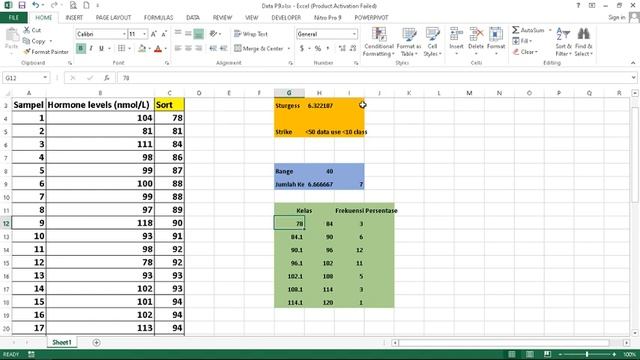This screenshot has width=640, height=360.
Task: Switch to the DEVELOPER tab
Action: (x=286, y=18)
